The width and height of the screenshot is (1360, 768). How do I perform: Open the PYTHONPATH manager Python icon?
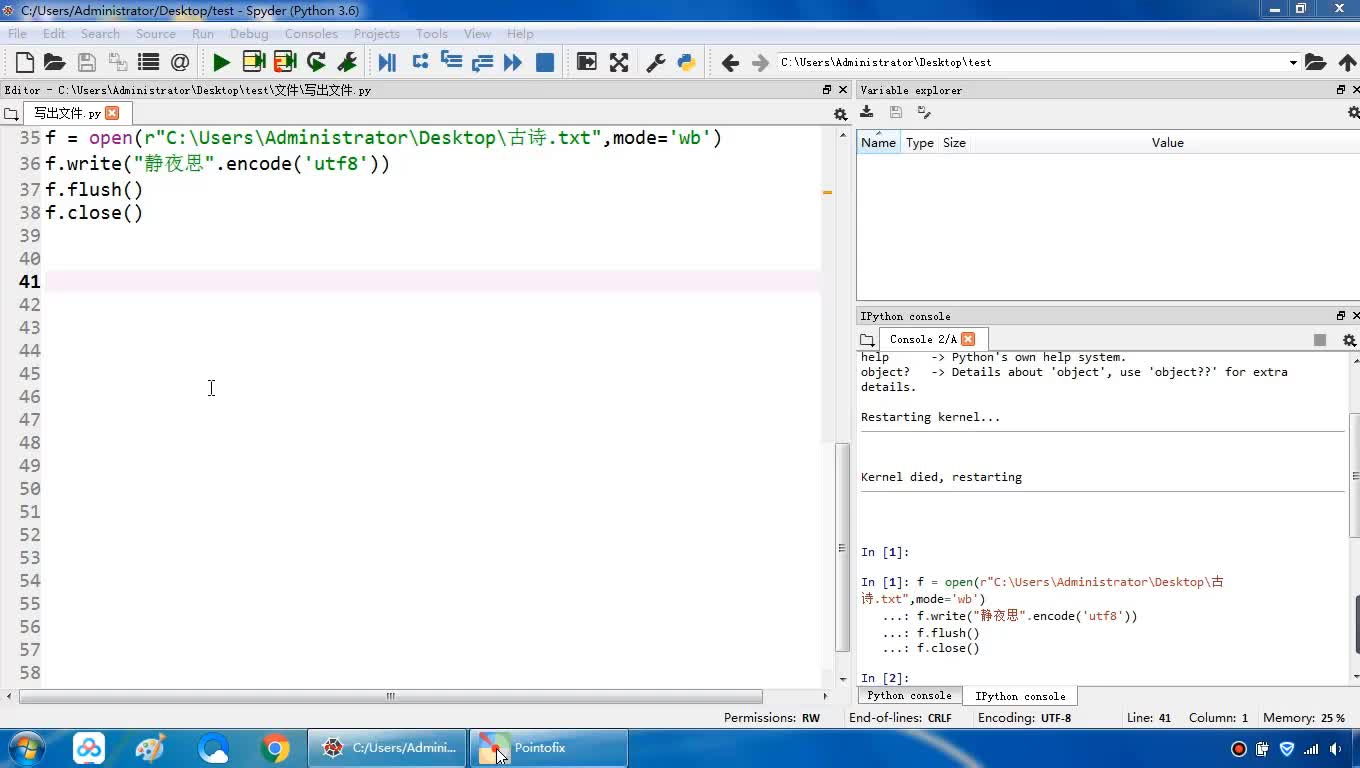click(x=686, y=62)
